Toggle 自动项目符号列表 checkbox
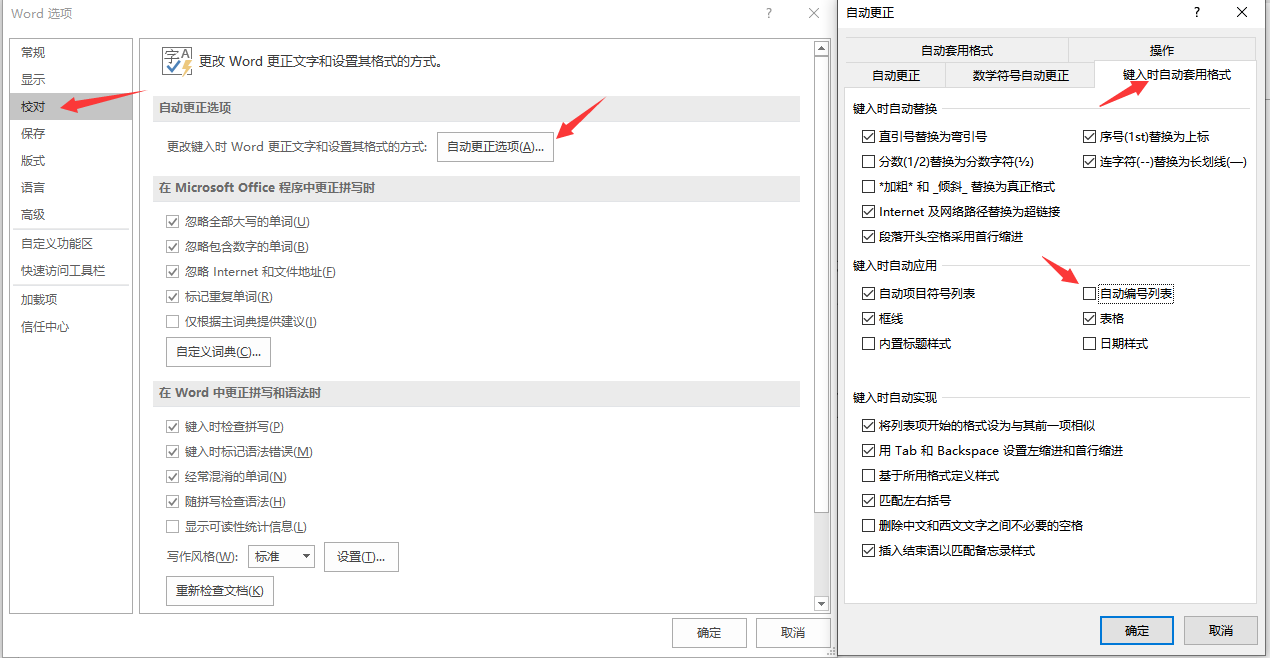The width and height of the screenshot is (1270, 658). pyautogui.click(x=868, y=293)
